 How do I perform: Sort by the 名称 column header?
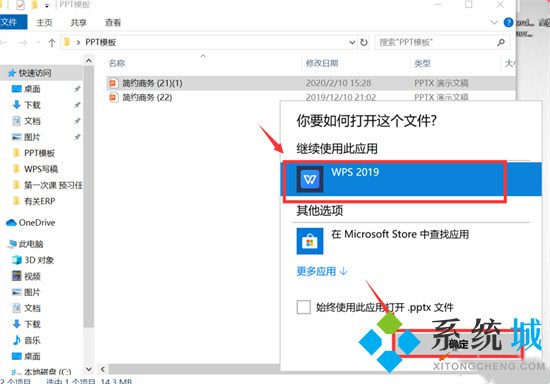pos(117,63)
